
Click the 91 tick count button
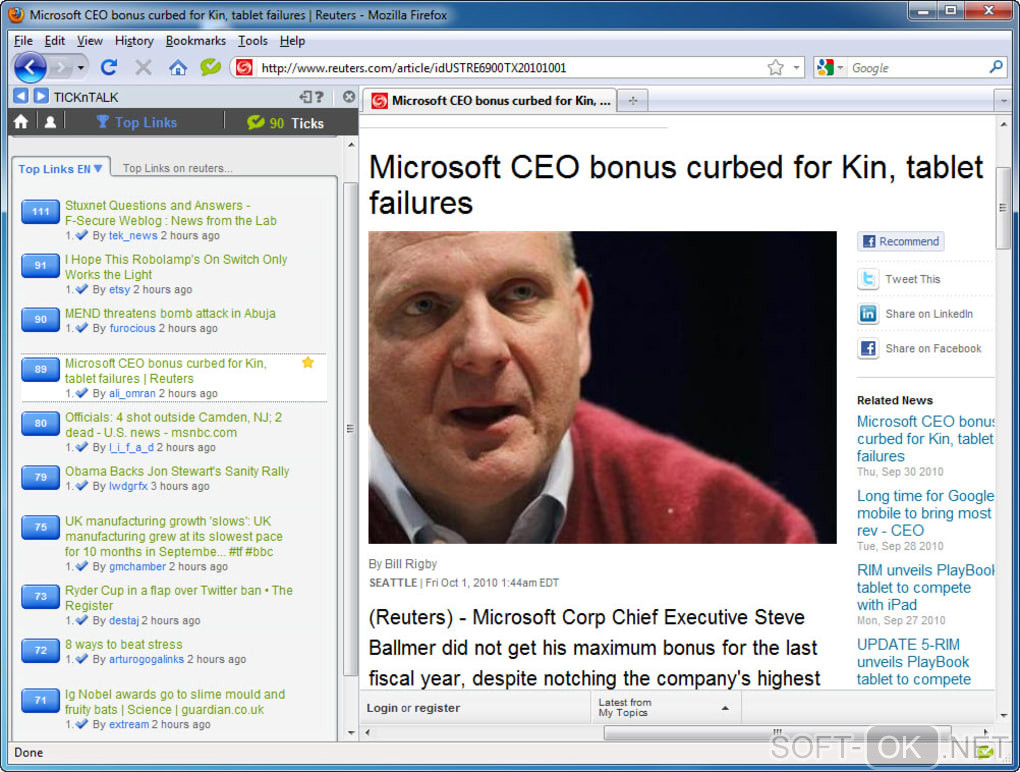40,266
